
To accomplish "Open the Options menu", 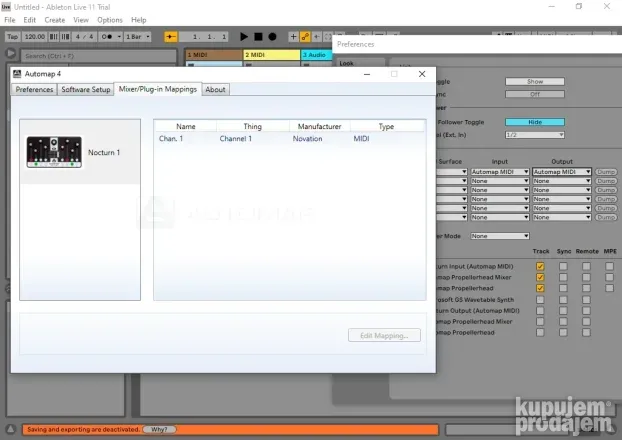I will click(110, 20).
